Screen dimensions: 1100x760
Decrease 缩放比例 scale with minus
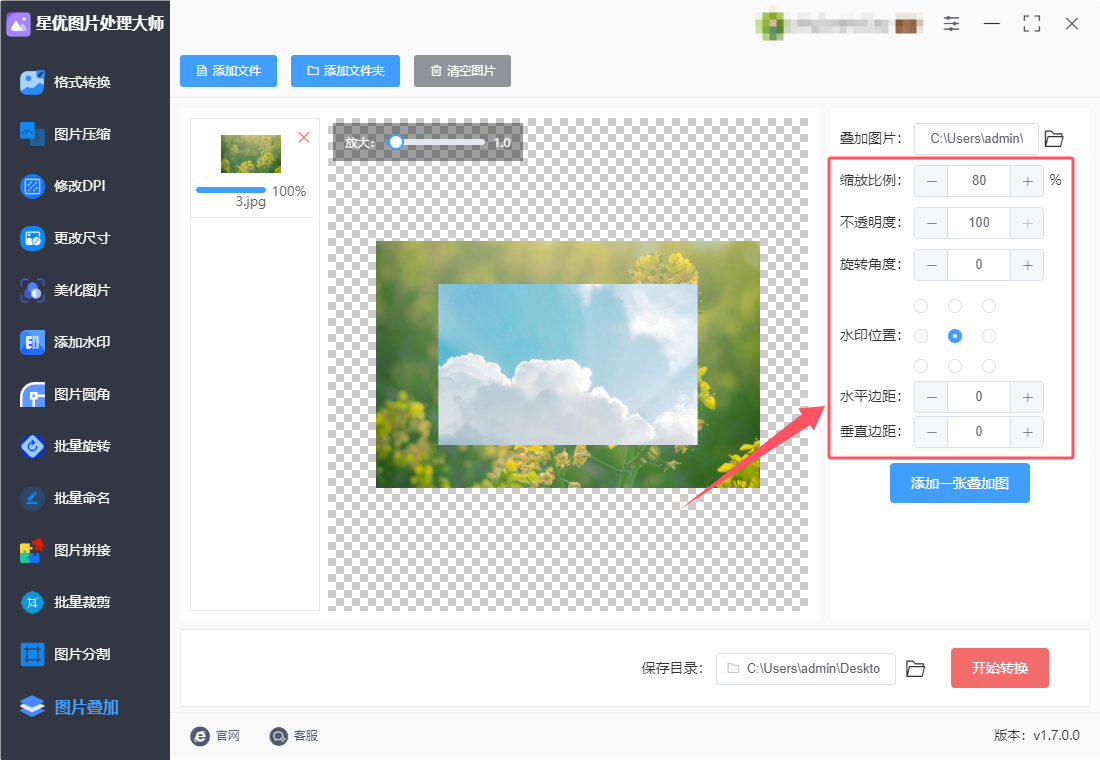(931, 181)
